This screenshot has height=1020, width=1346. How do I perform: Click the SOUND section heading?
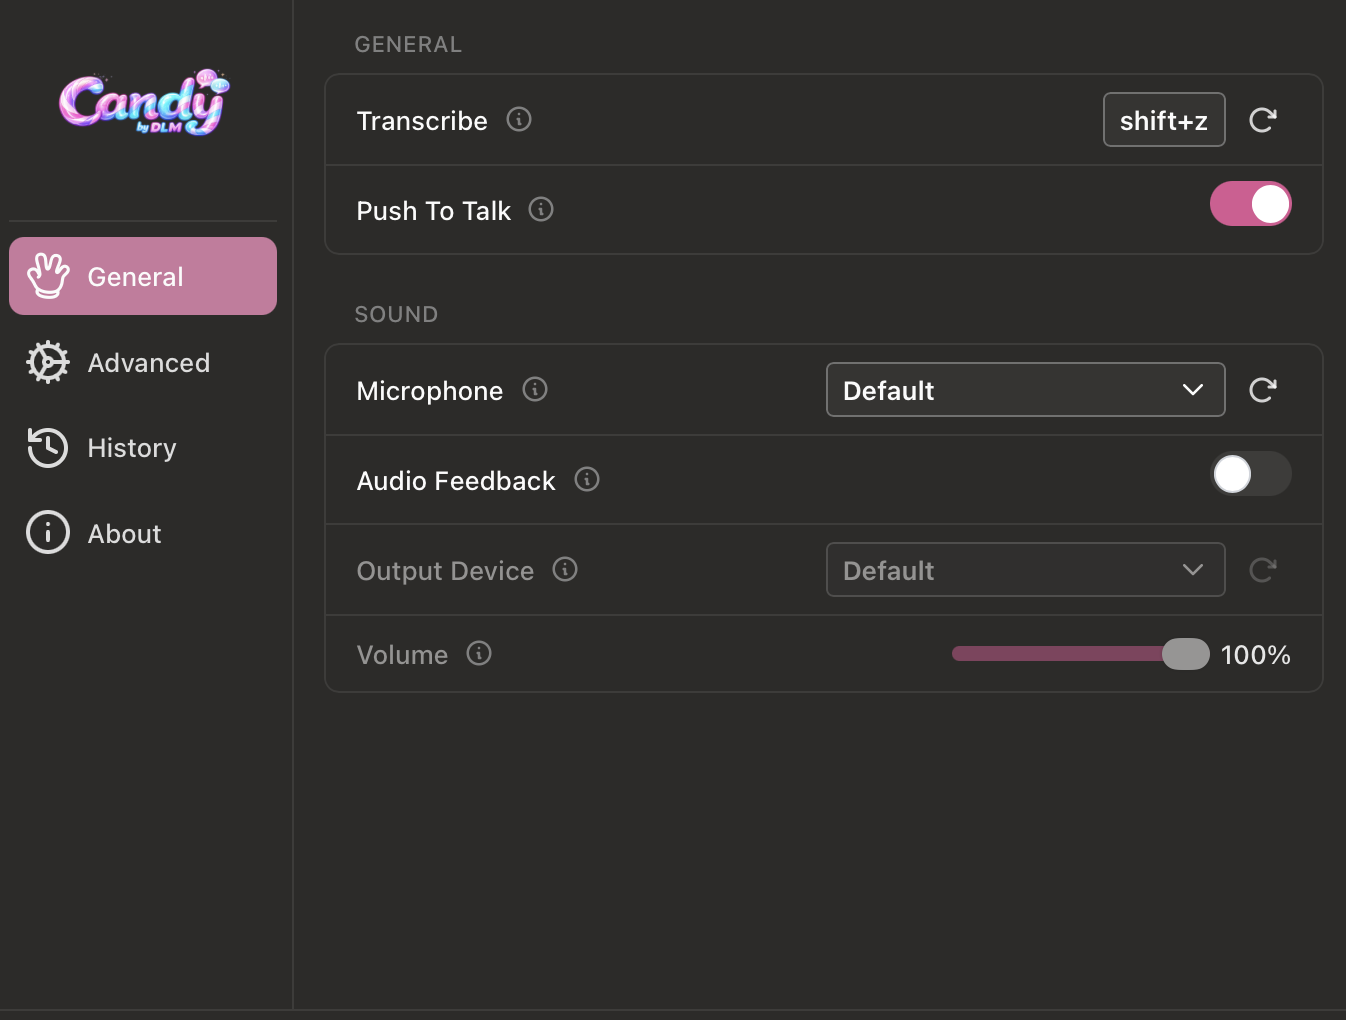pos(396,314)
